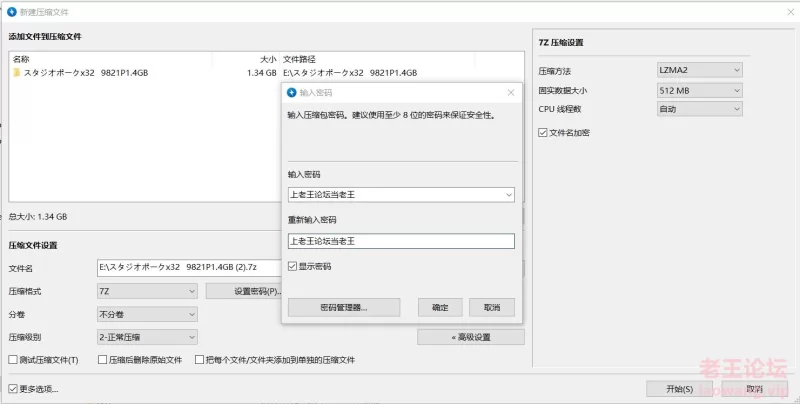Toggle the 显示密码 checkbox

click(292, 267)
